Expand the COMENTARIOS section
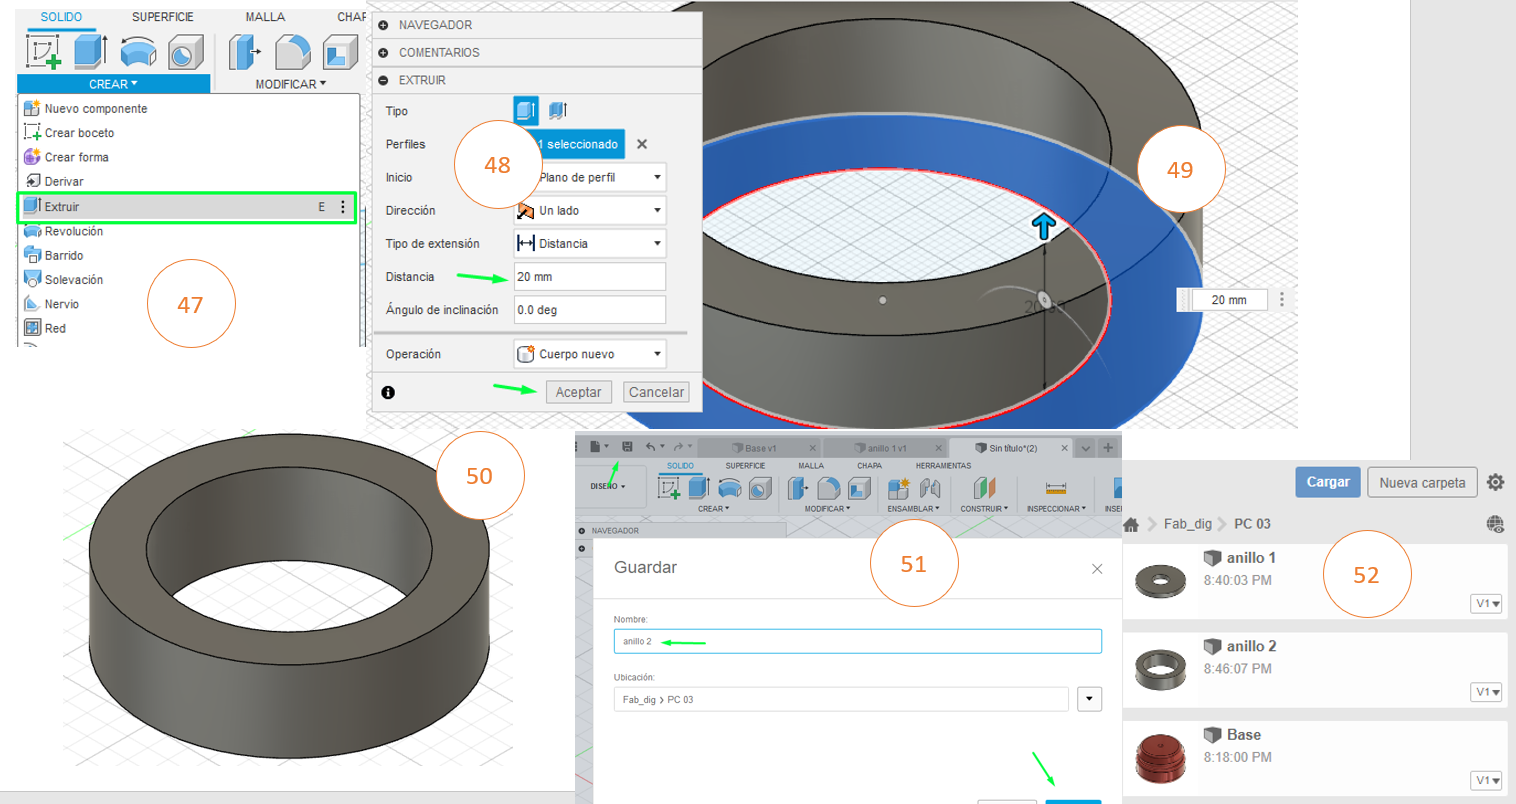Screen dimensions: 1516x804 tap(383, 52)
